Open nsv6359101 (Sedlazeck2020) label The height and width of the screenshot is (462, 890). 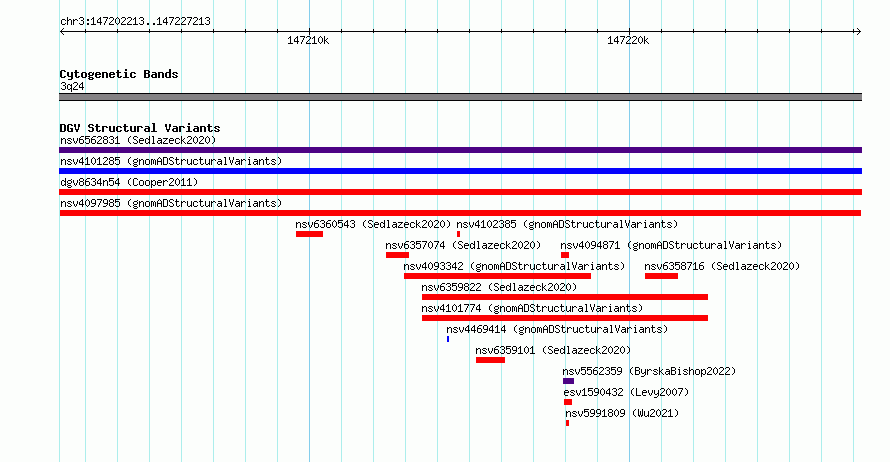coord(553,350)
